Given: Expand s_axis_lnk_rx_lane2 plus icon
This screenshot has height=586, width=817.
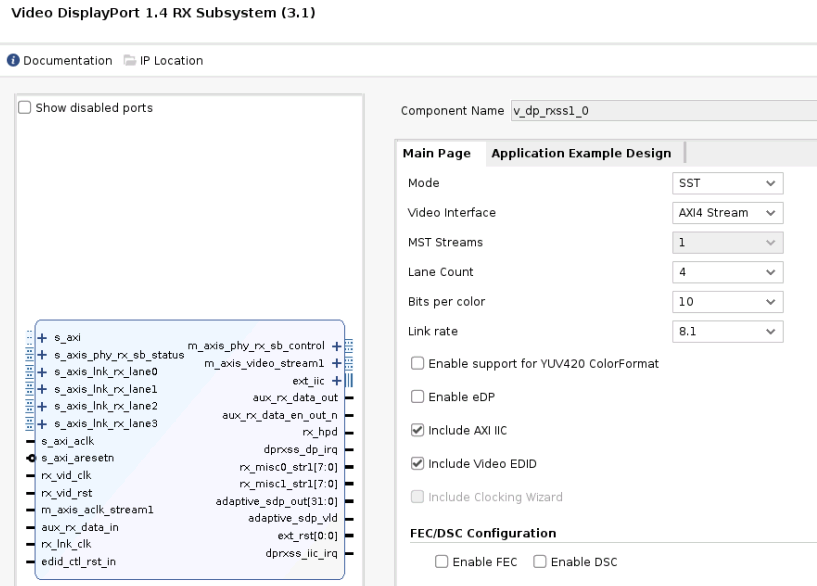Looking at the screenshot, I should pyautogui.click(x=42, y=407).
